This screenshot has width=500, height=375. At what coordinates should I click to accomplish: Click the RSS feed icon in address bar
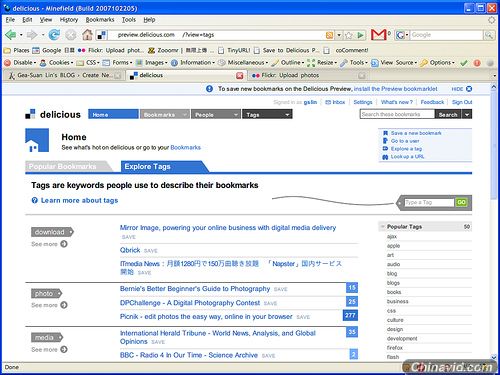[329, 35]
